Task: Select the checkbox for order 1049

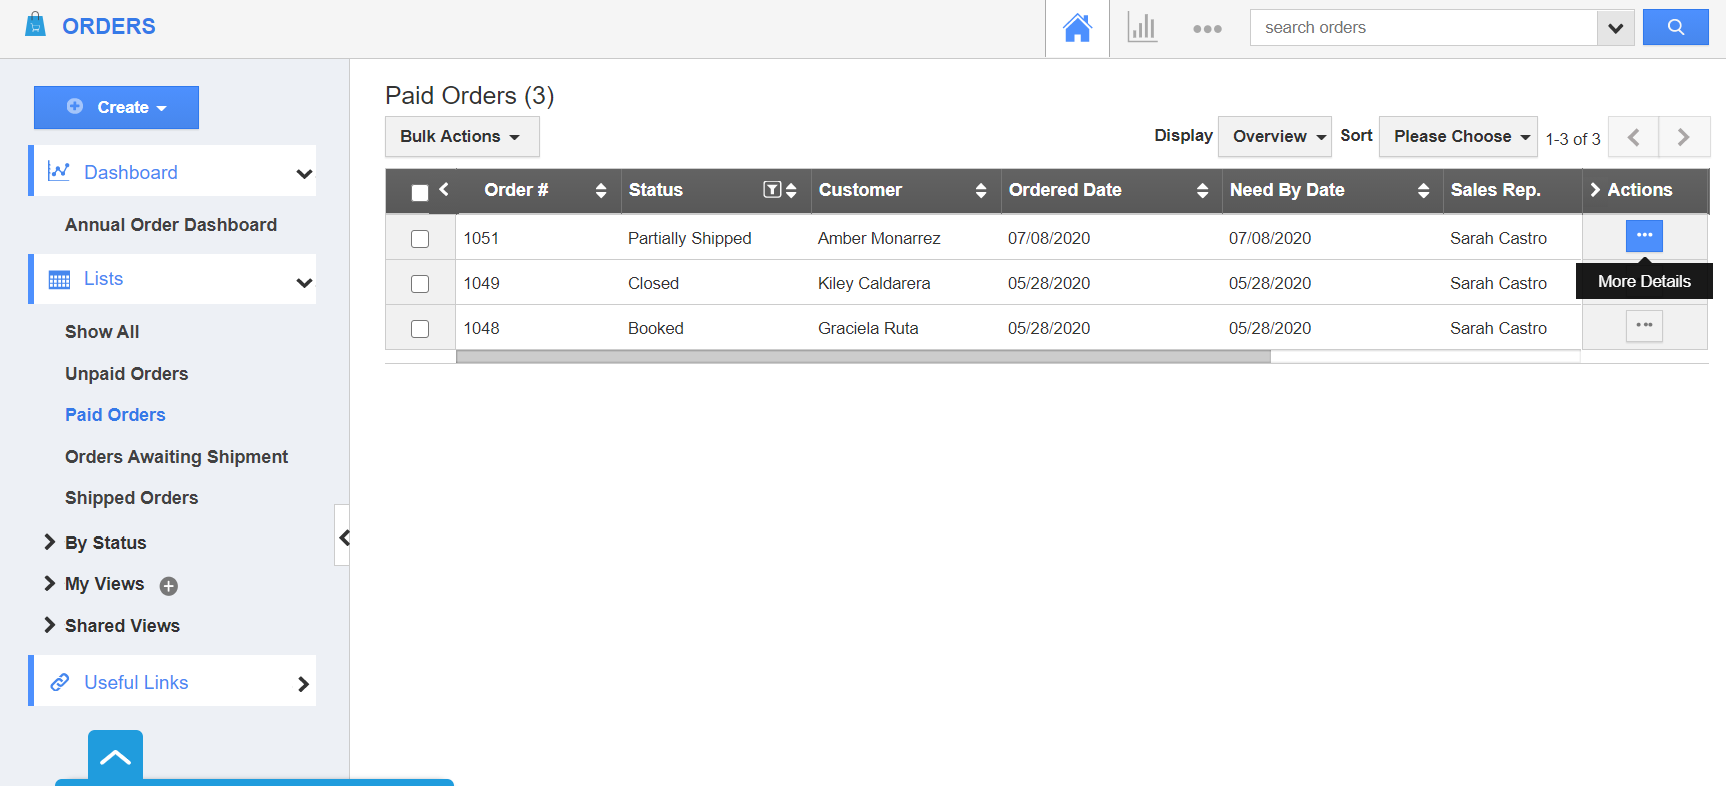Action: [420, 284]
